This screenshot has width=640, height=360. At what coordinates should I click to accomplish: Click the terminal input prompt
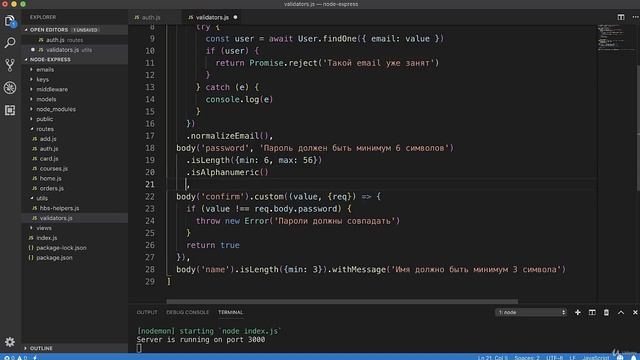(139, 348)
